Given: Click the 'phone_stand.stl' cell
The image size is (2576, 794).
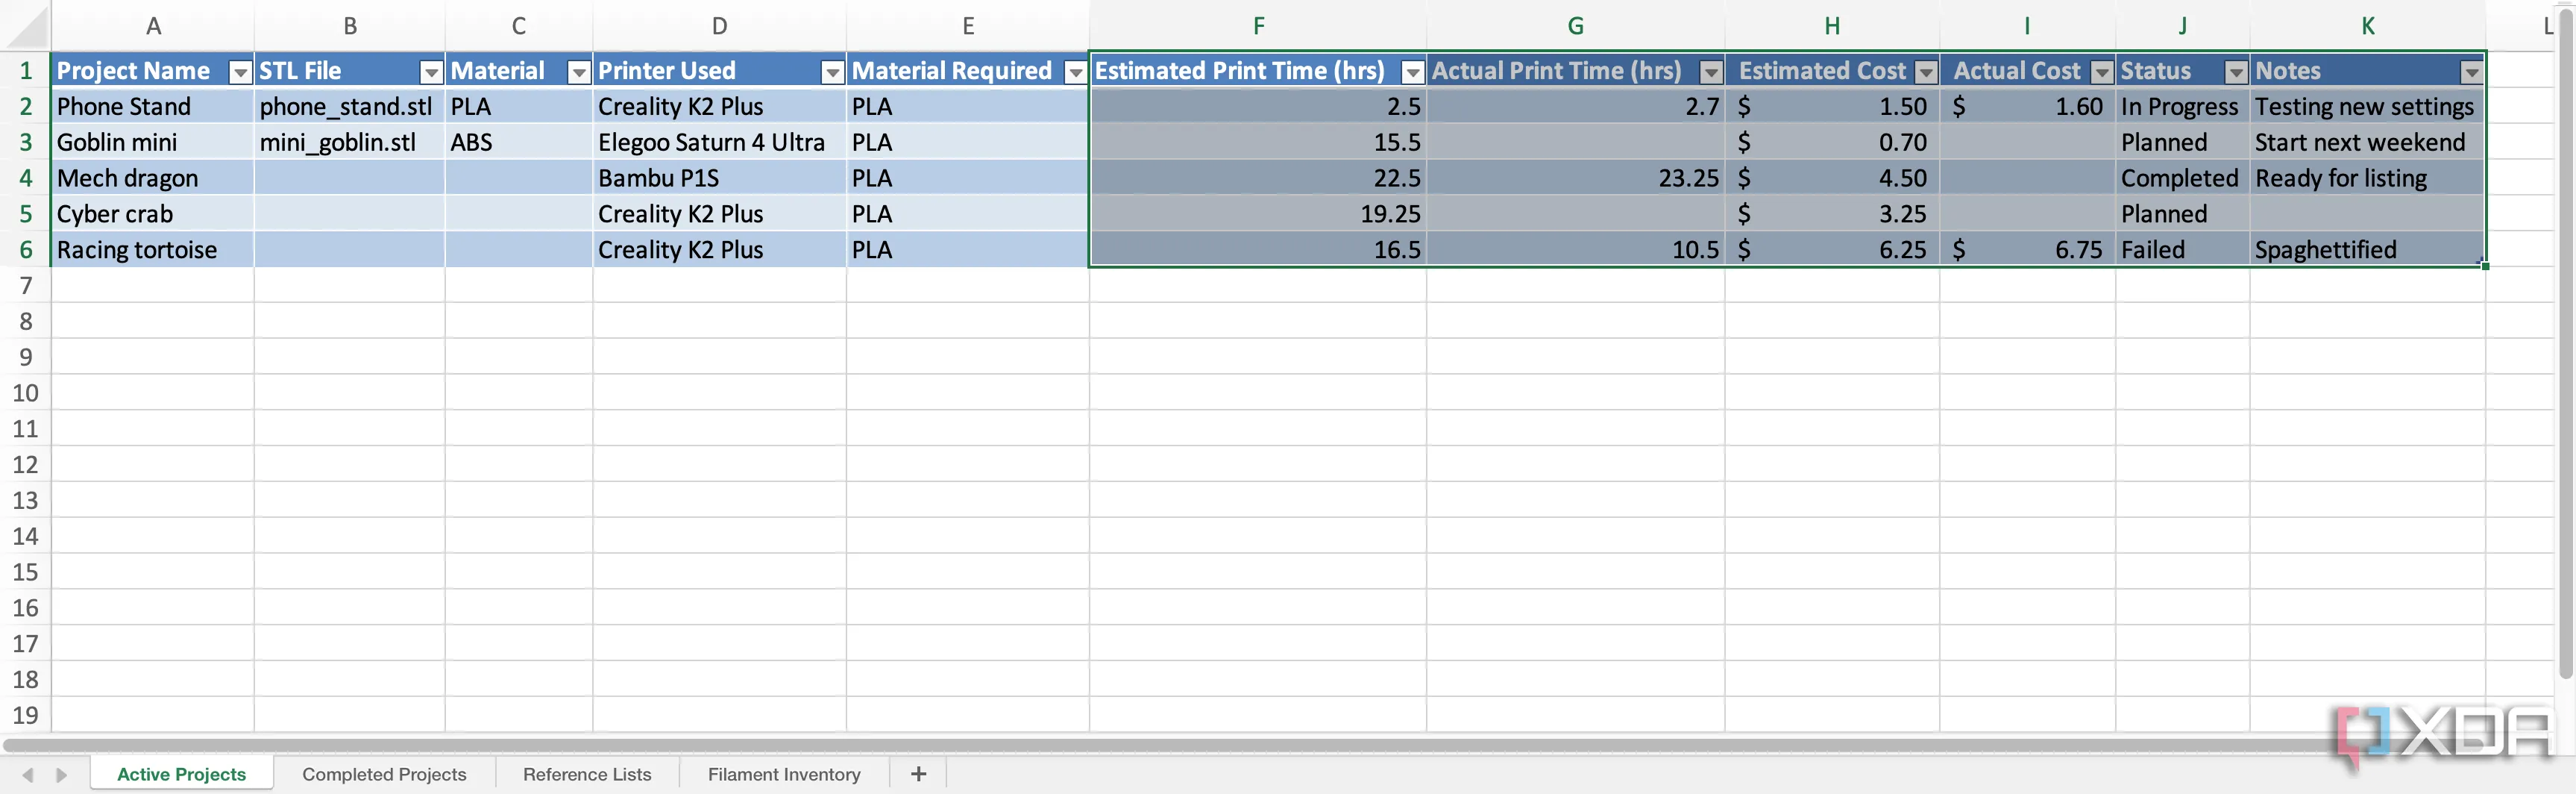Looking at the screenshot, I should (x=350, y=107).
